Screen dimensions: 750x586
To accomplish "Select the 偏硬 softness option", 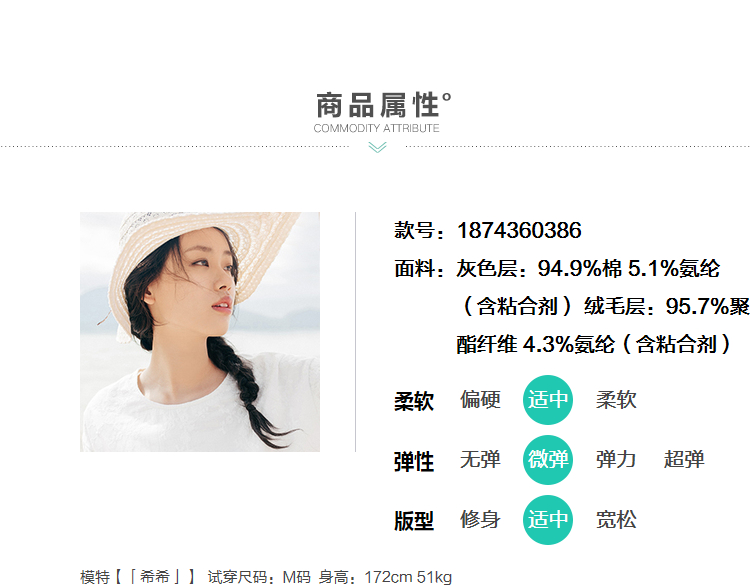I will (480, 399).
